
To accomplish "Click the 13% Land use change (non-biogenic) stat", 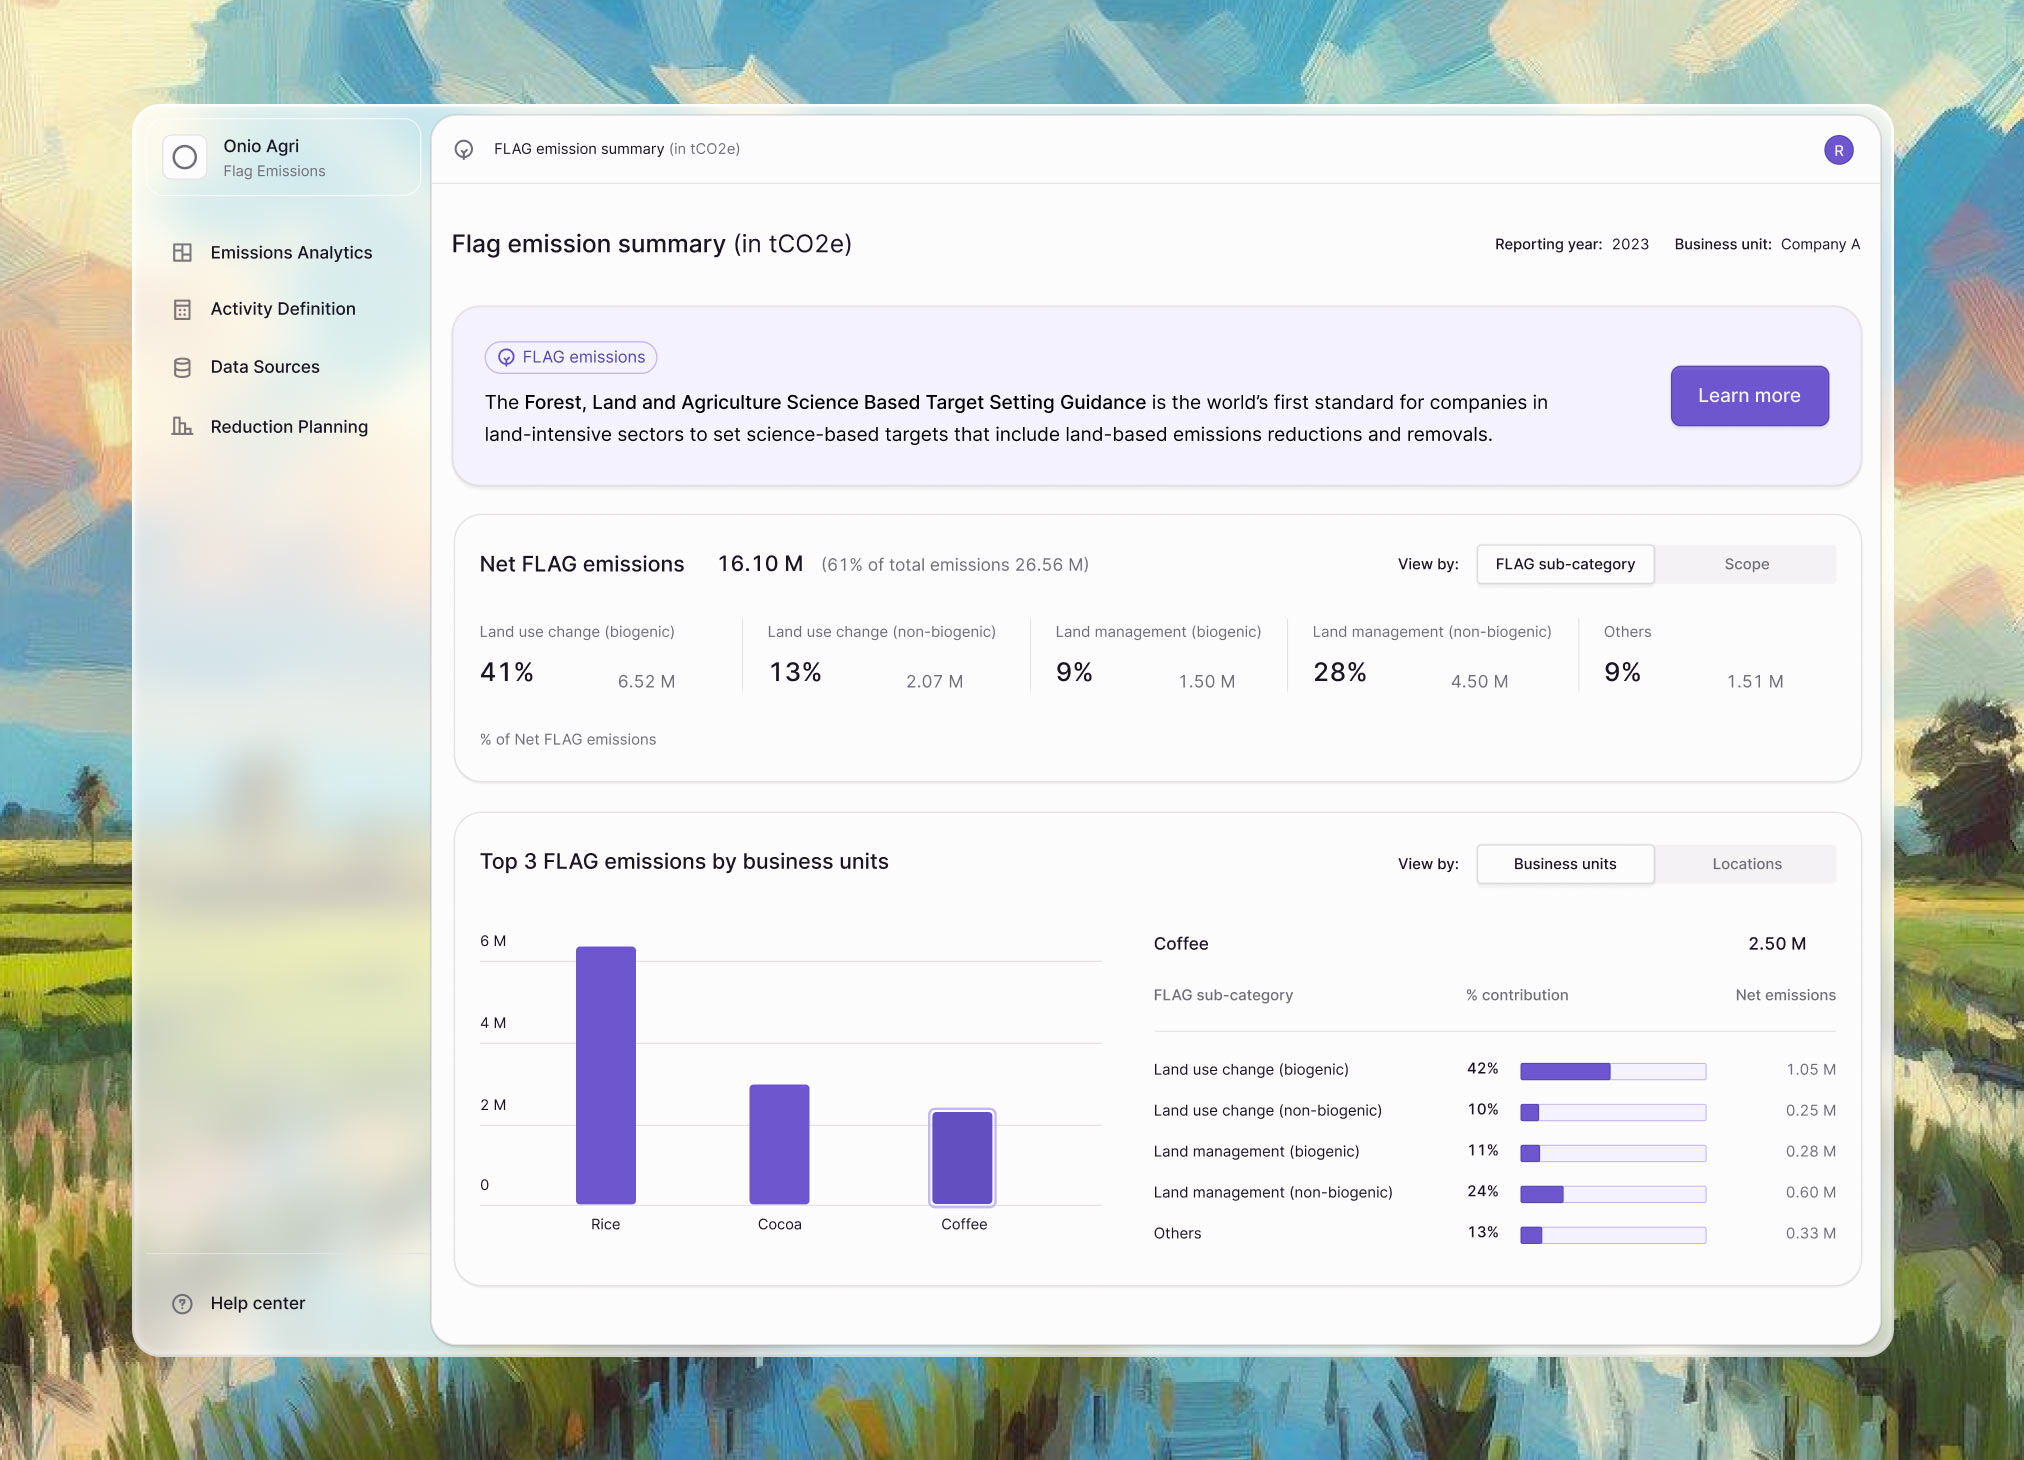I will pos(795,672).
